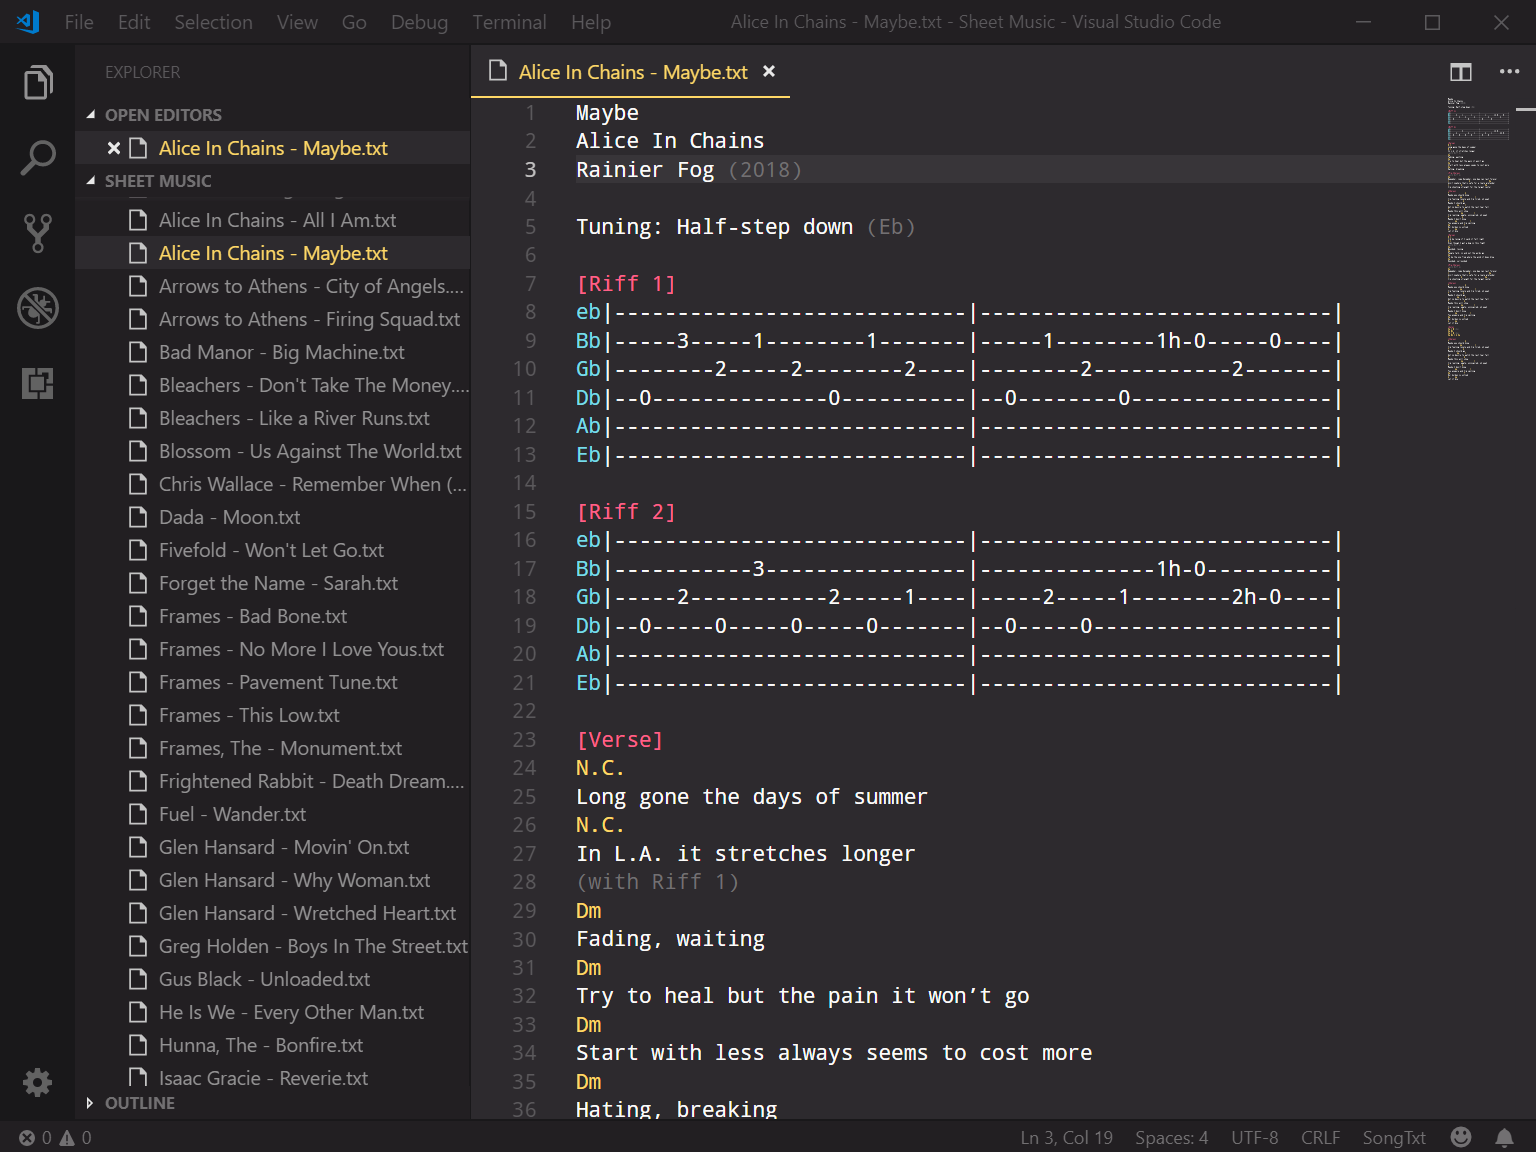Click the Split Editor icon
This screenshot has height=1152, width=1536.
click(1461, 72)
